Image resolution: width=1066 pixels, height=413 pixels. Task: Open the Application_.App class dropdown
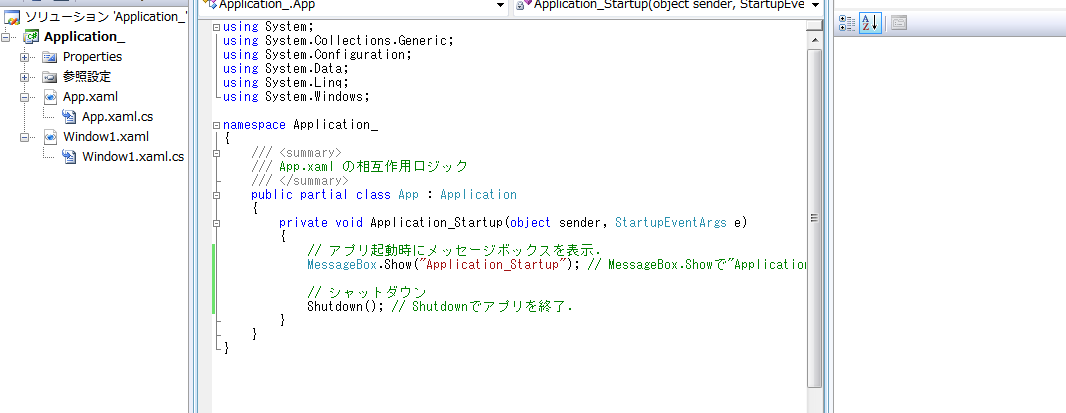[x=501, y=5]
